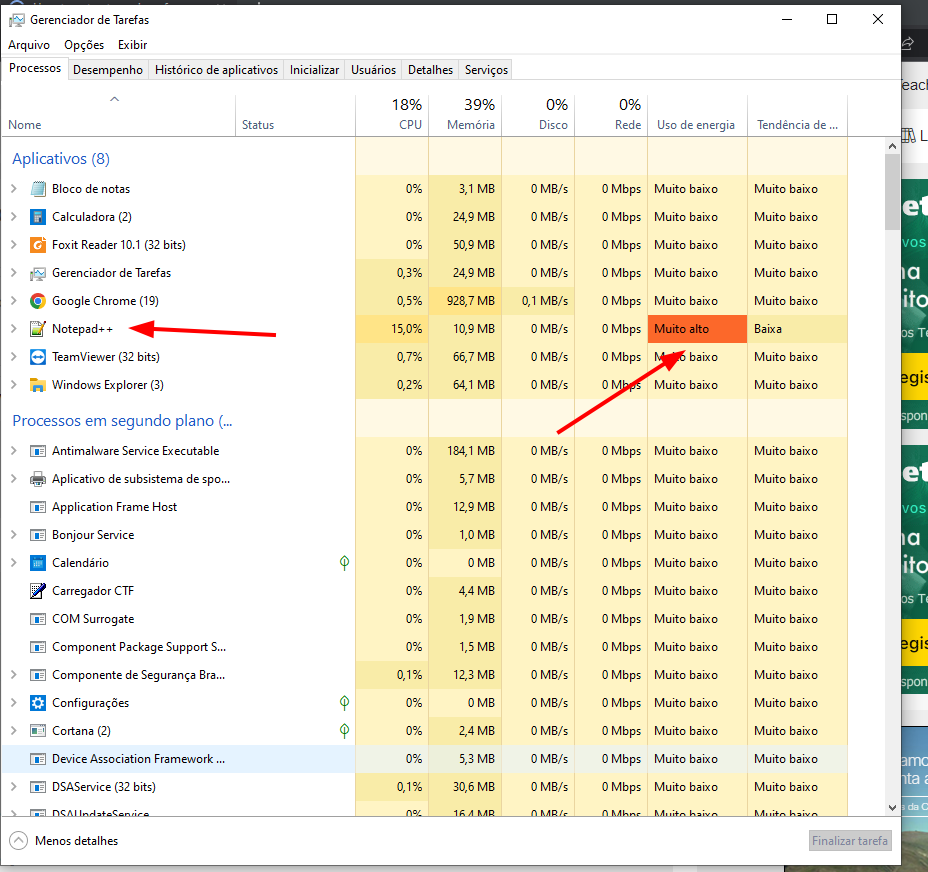Image resolution: width=928 pixels, height=872 pixels.
Task: Expand the Cortana (2) process group
Action: pyautogui.click(x=14, y=731)
